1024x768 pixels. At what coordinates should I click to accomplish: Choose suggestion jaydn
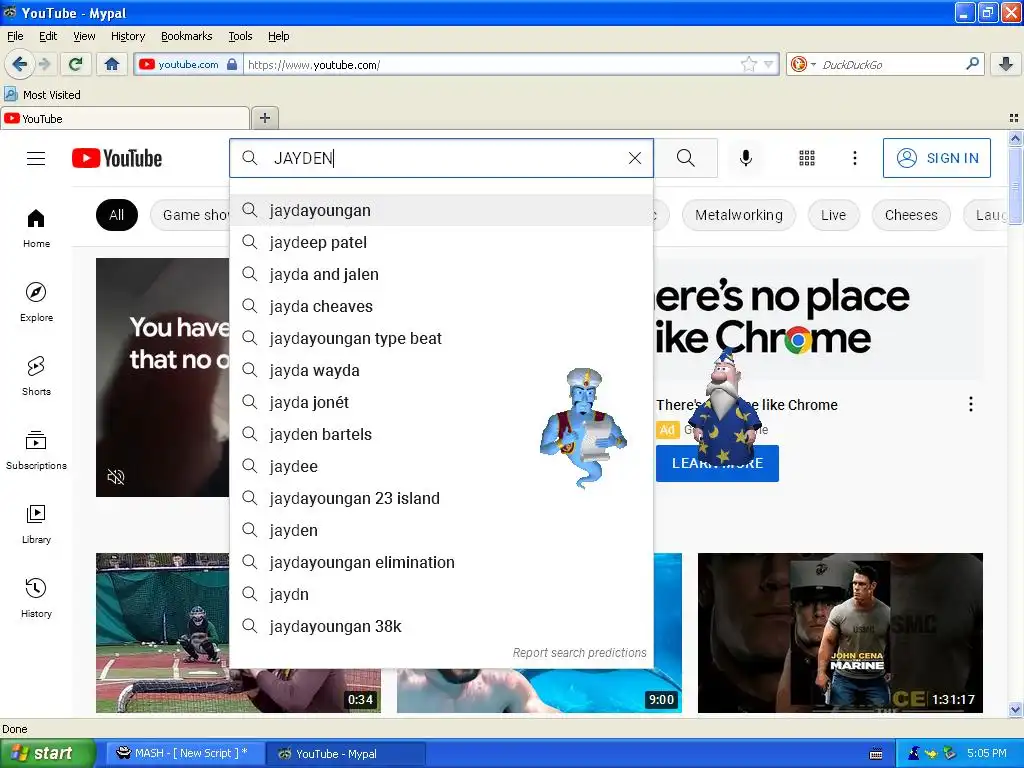tap(441, 594)
